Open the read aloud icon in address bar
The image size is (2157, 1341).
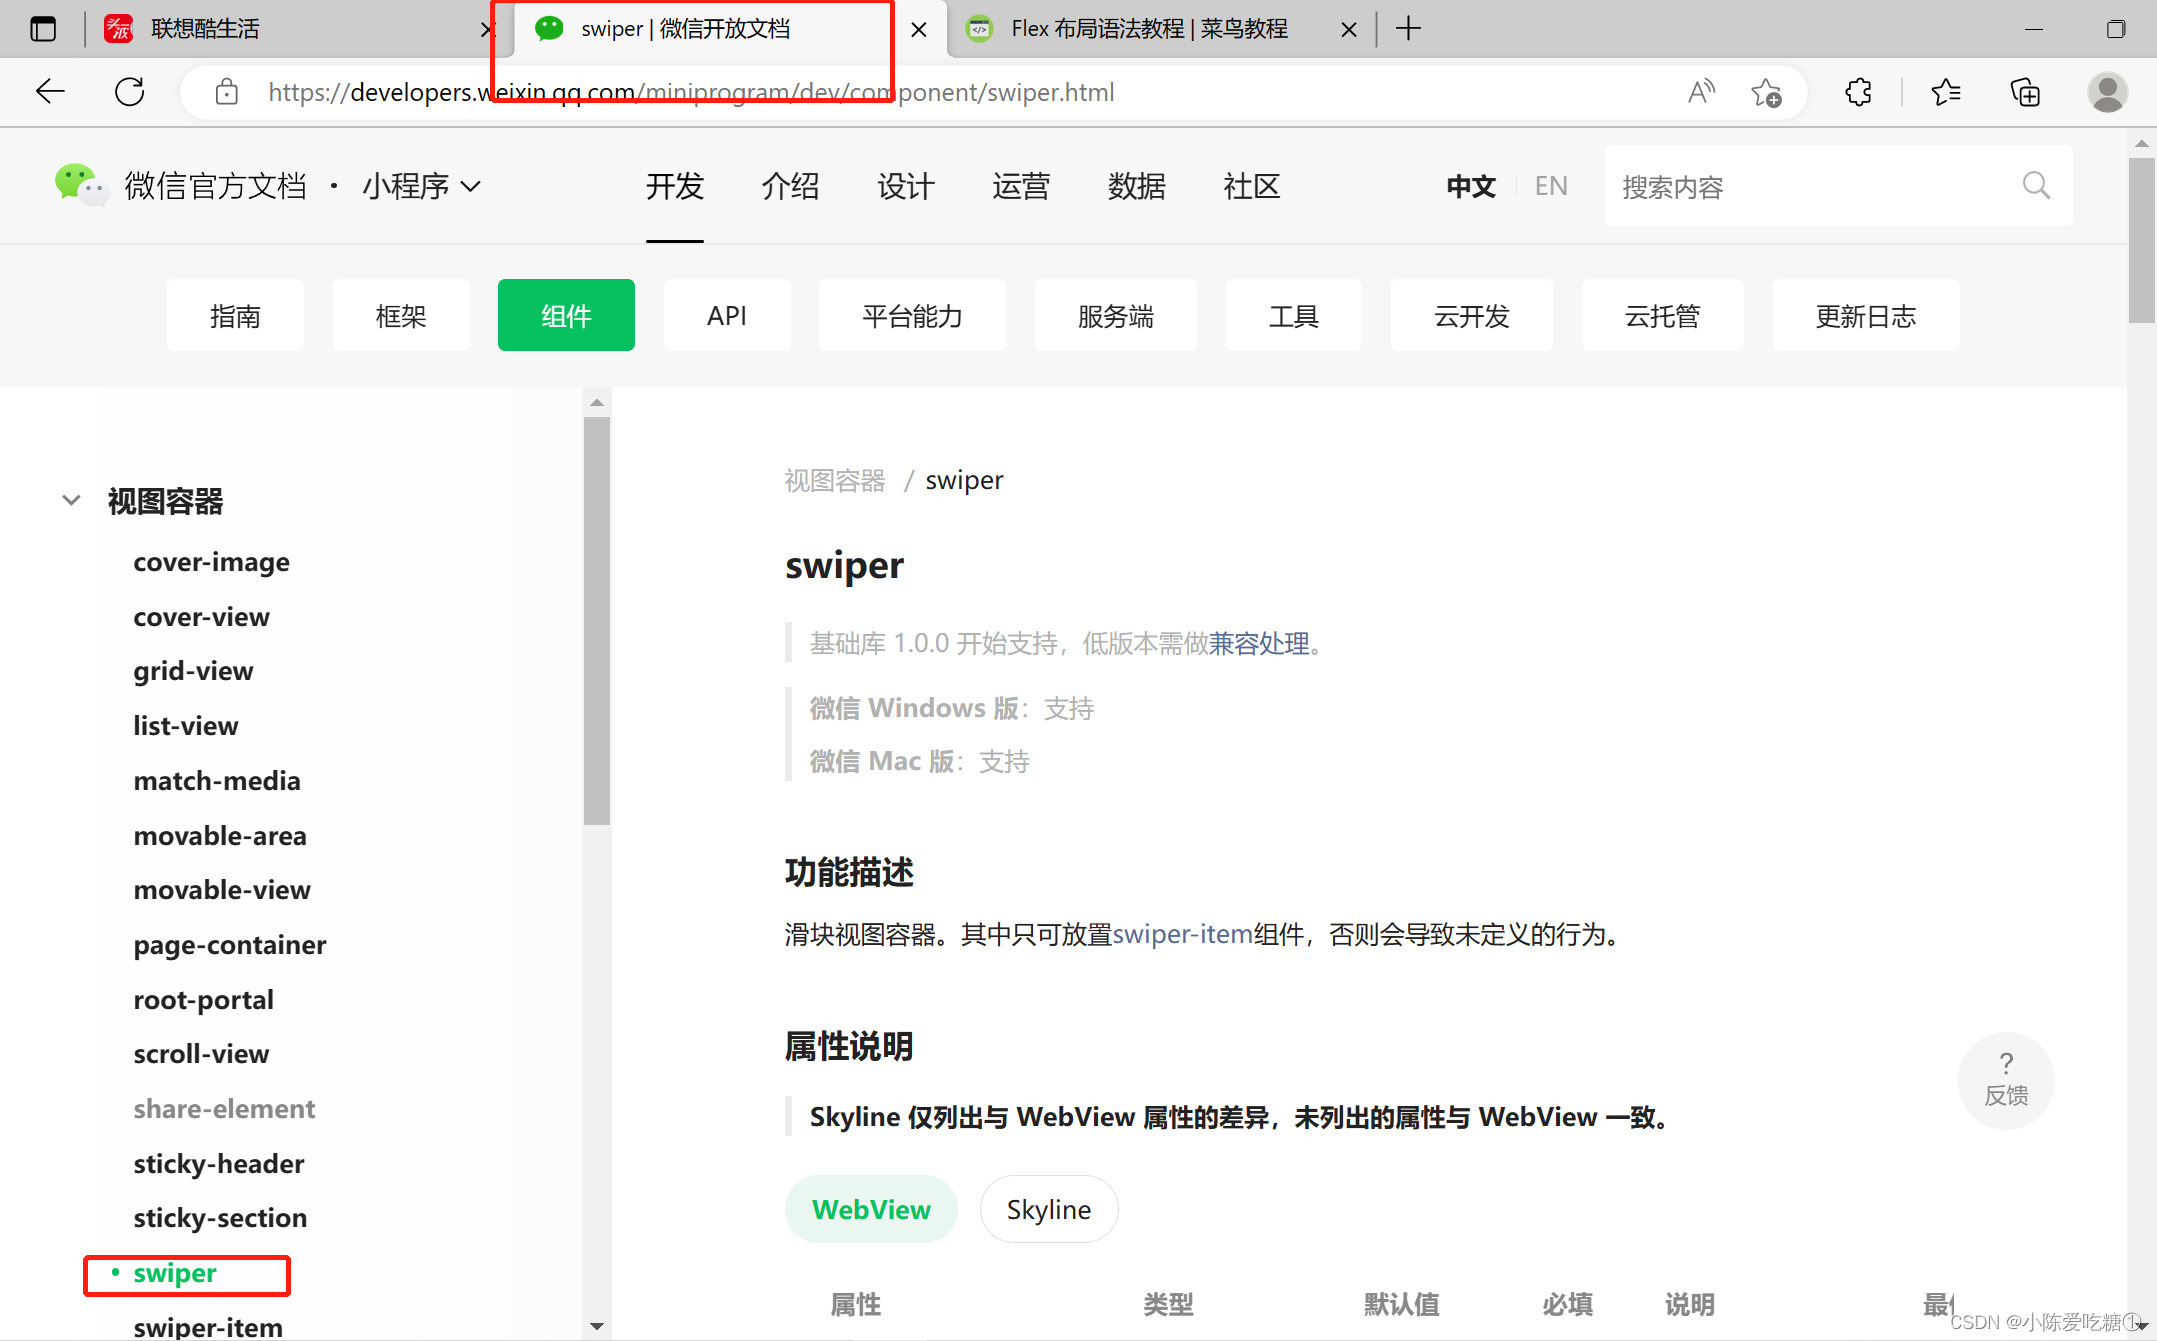point(1700,92)
